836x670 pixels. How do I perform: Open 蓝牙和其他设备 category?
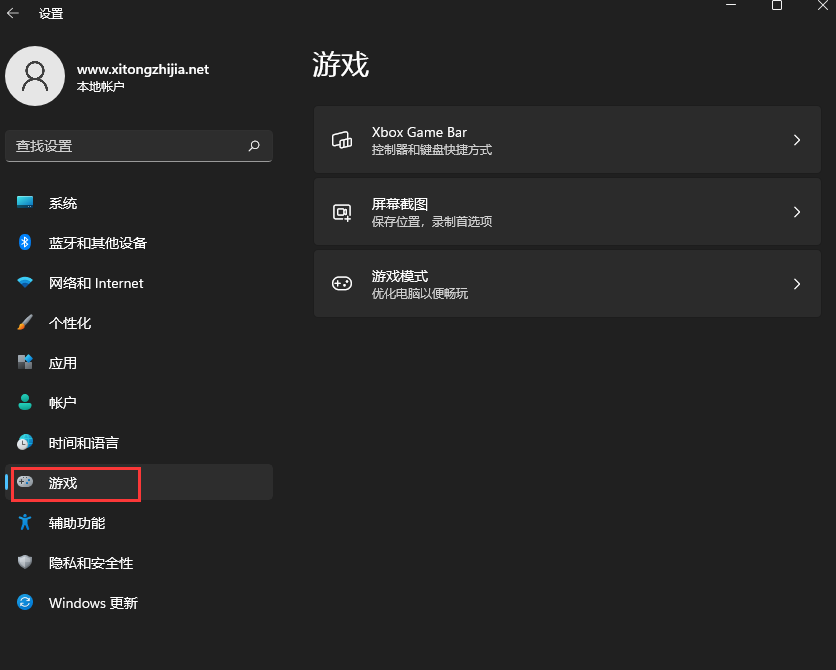click(x=139, y=243)
